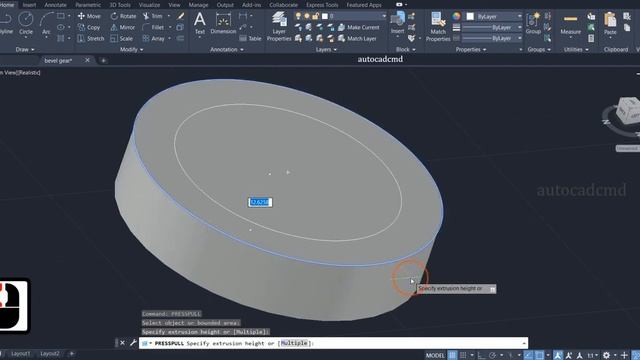640x360 pixels.
Task: Activate the Fillet tool
Action: click(x=153, y=27)
